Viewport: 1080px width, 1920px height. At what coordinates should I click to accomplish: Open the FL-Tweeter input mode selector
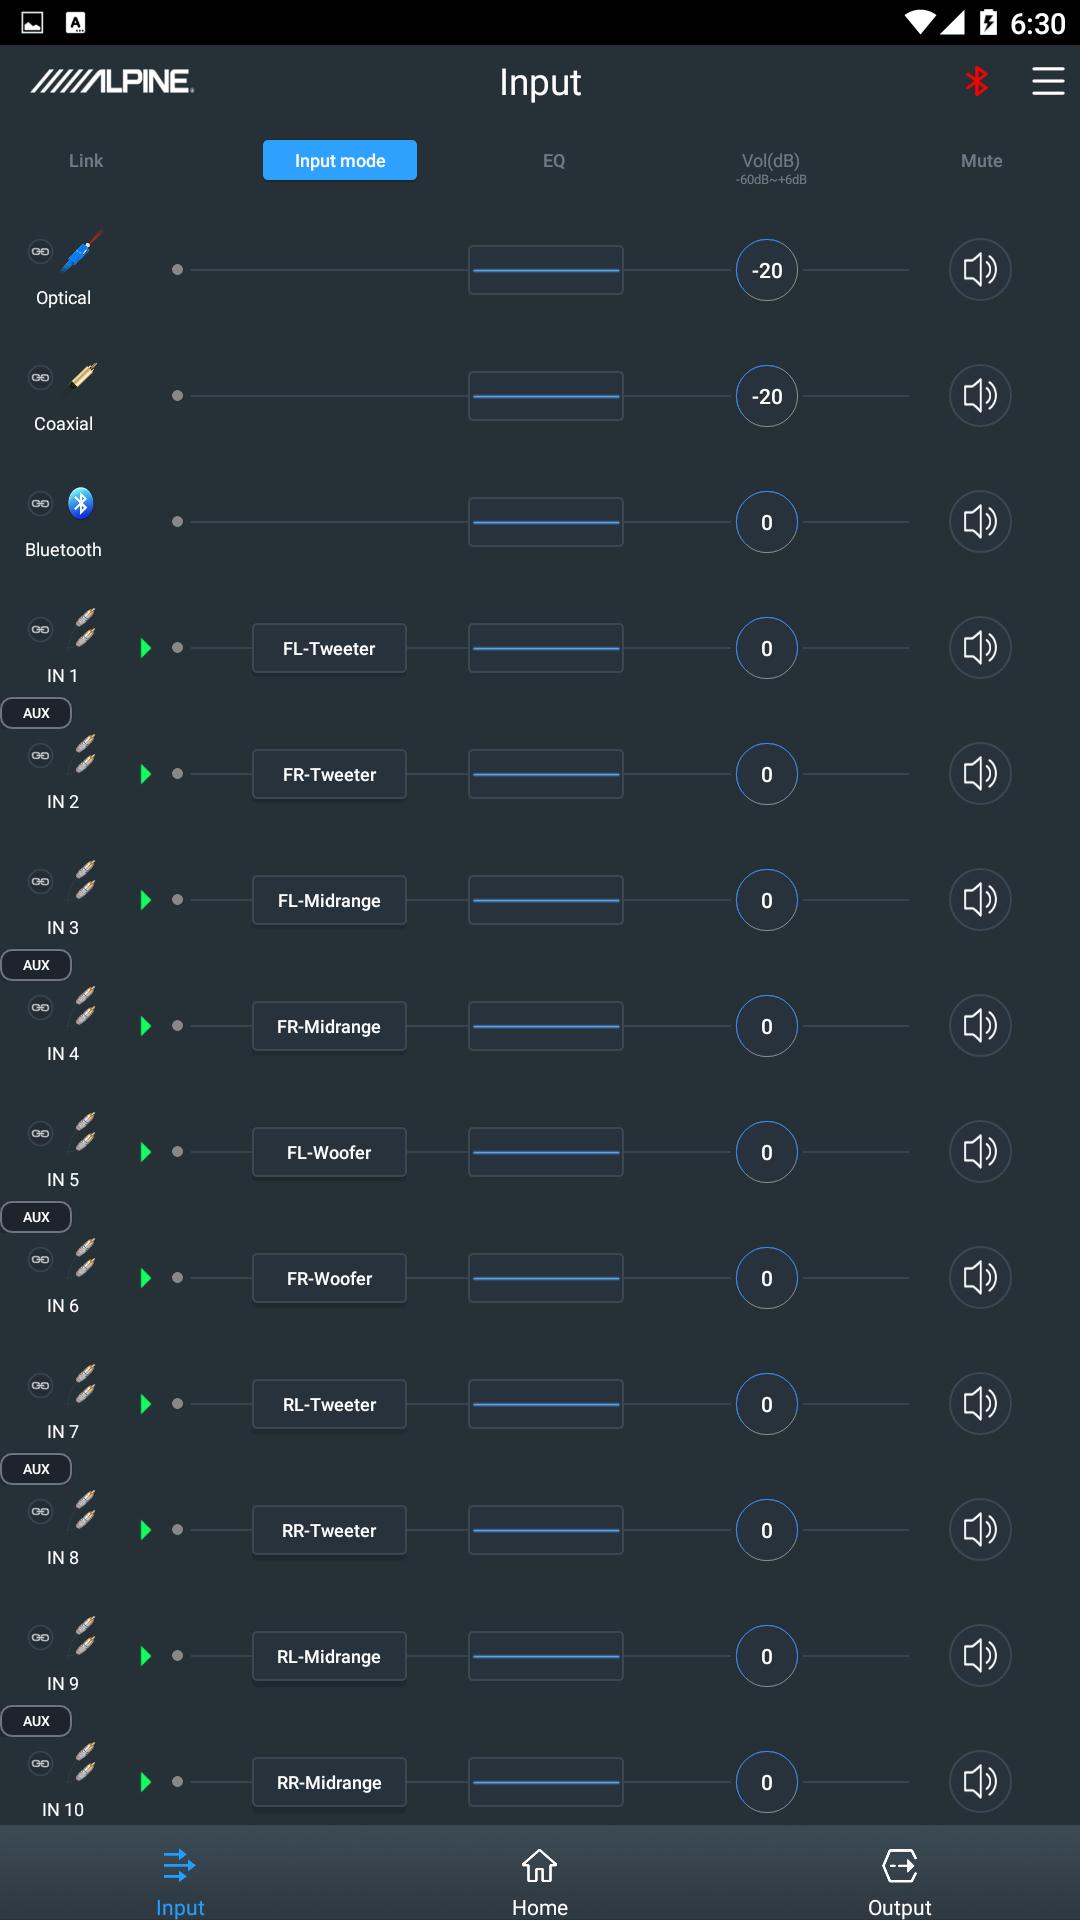(x=329, y=648)
